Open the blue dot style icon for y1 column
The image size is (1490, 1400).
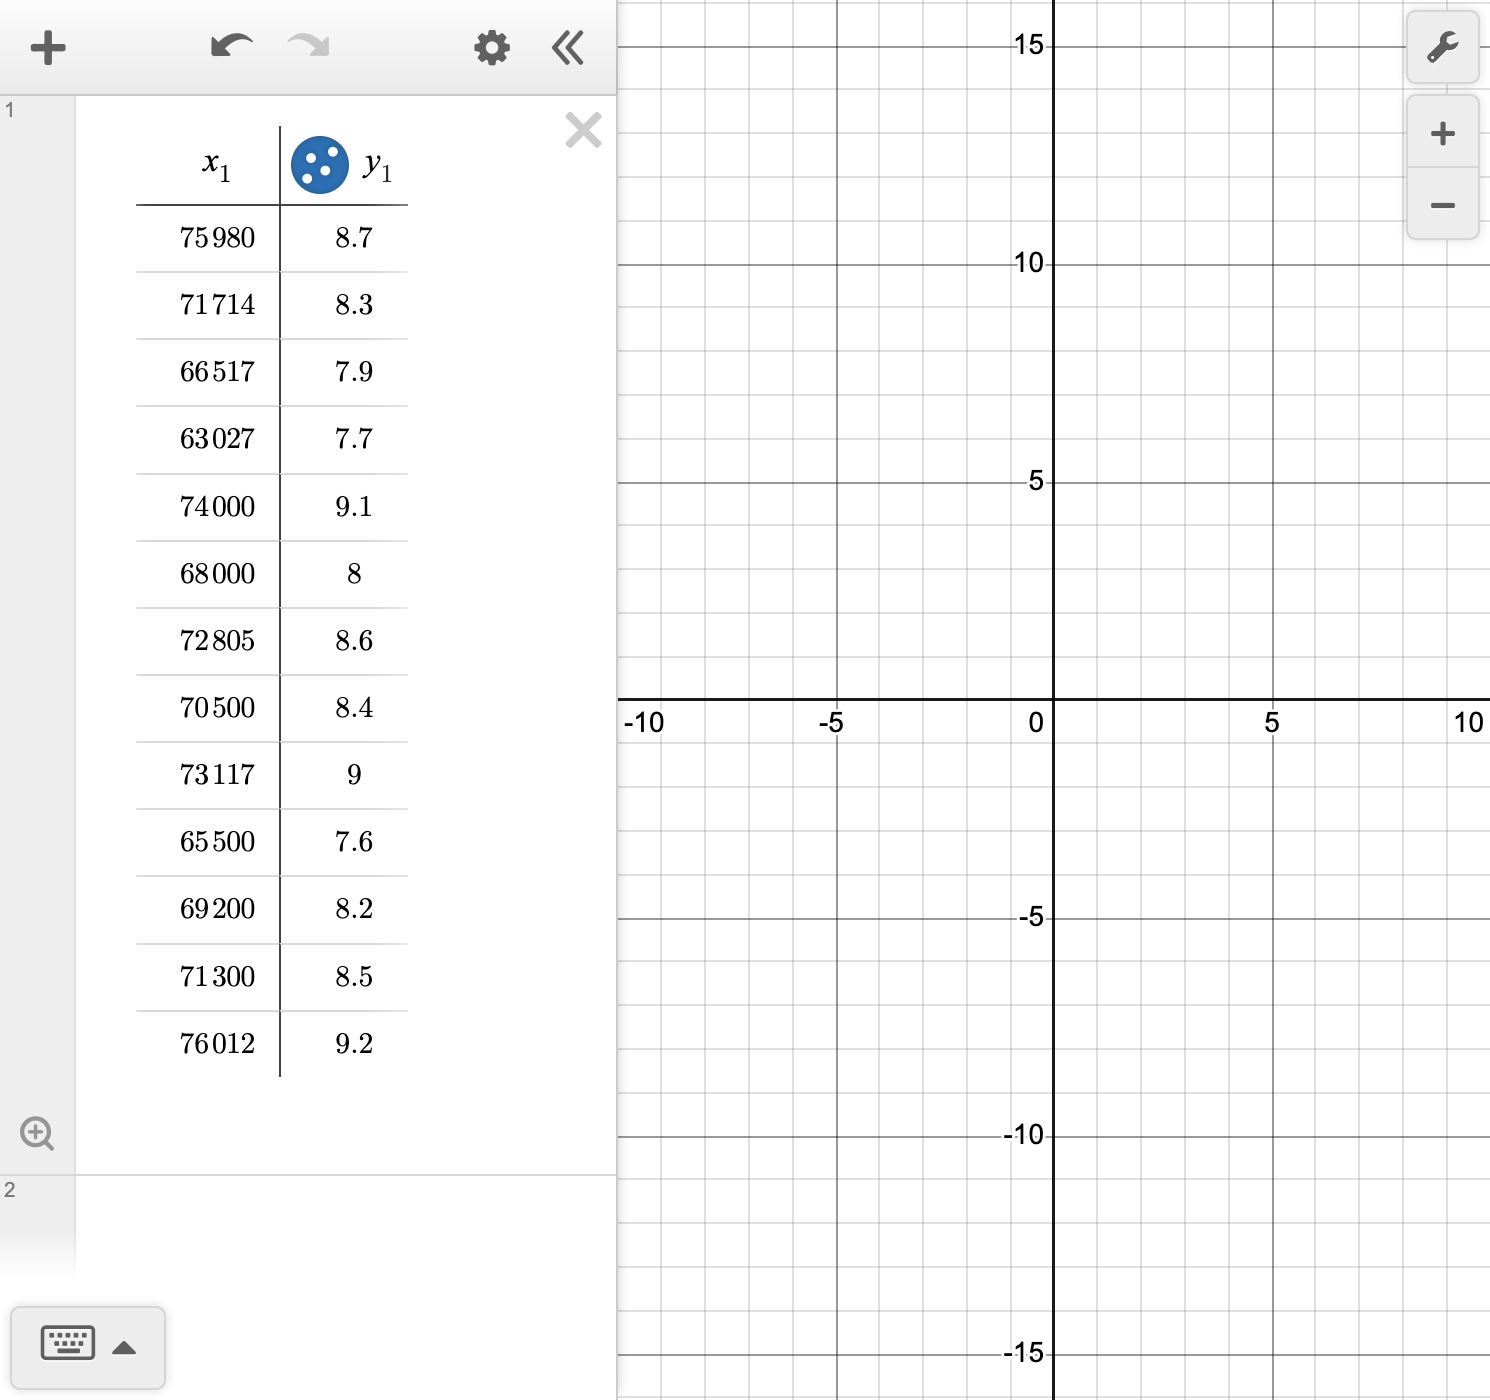(318, 164)
